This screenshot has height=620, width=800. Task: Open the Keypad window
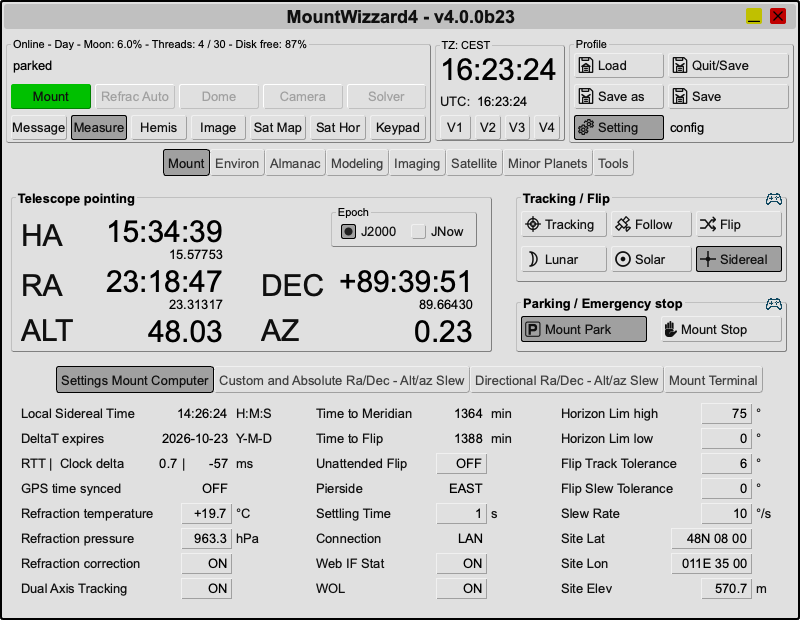click(397, 128)
